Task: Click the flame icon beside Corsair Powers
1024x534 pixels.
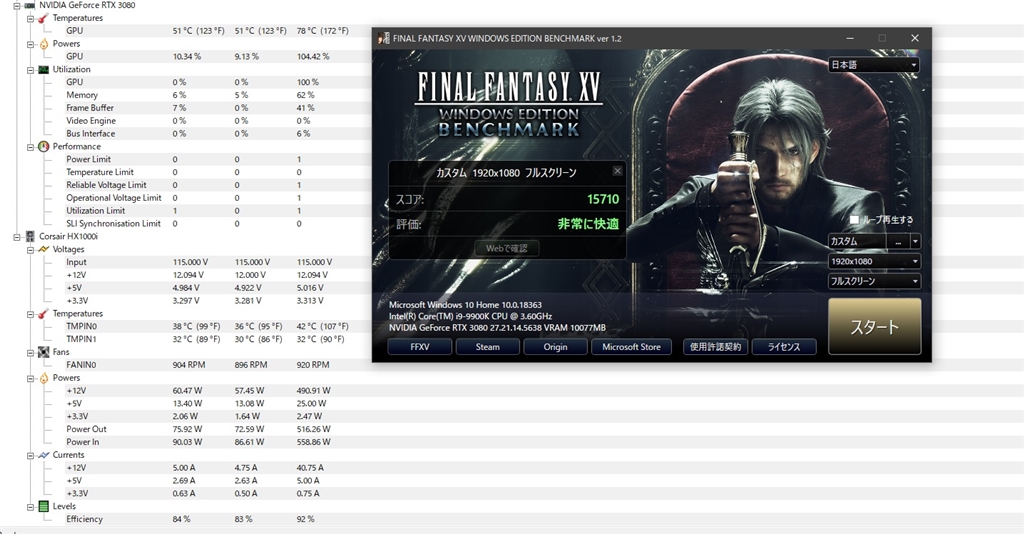Action: click(x=44, y=378)
